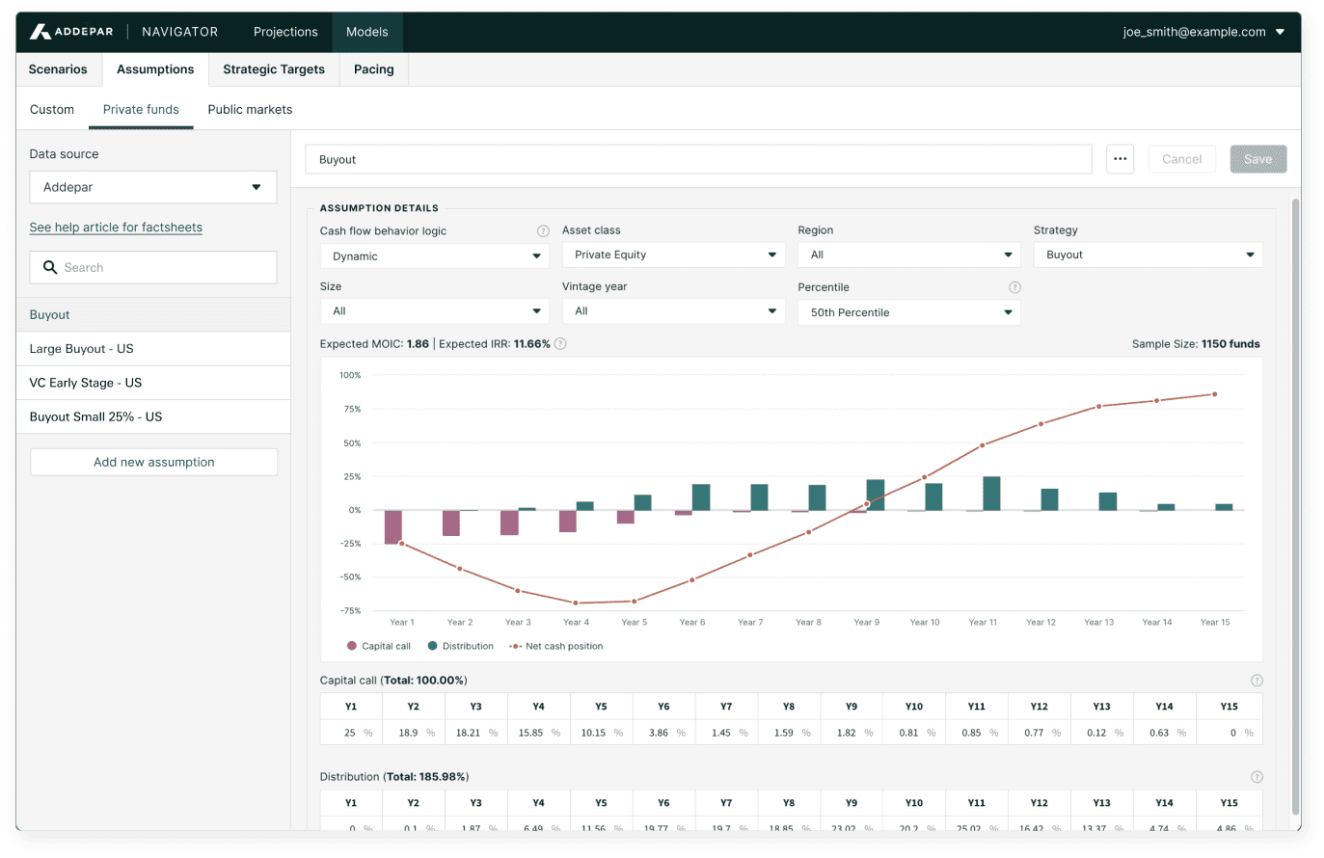Click the help icon for Distribution table

coord(1256,777)
